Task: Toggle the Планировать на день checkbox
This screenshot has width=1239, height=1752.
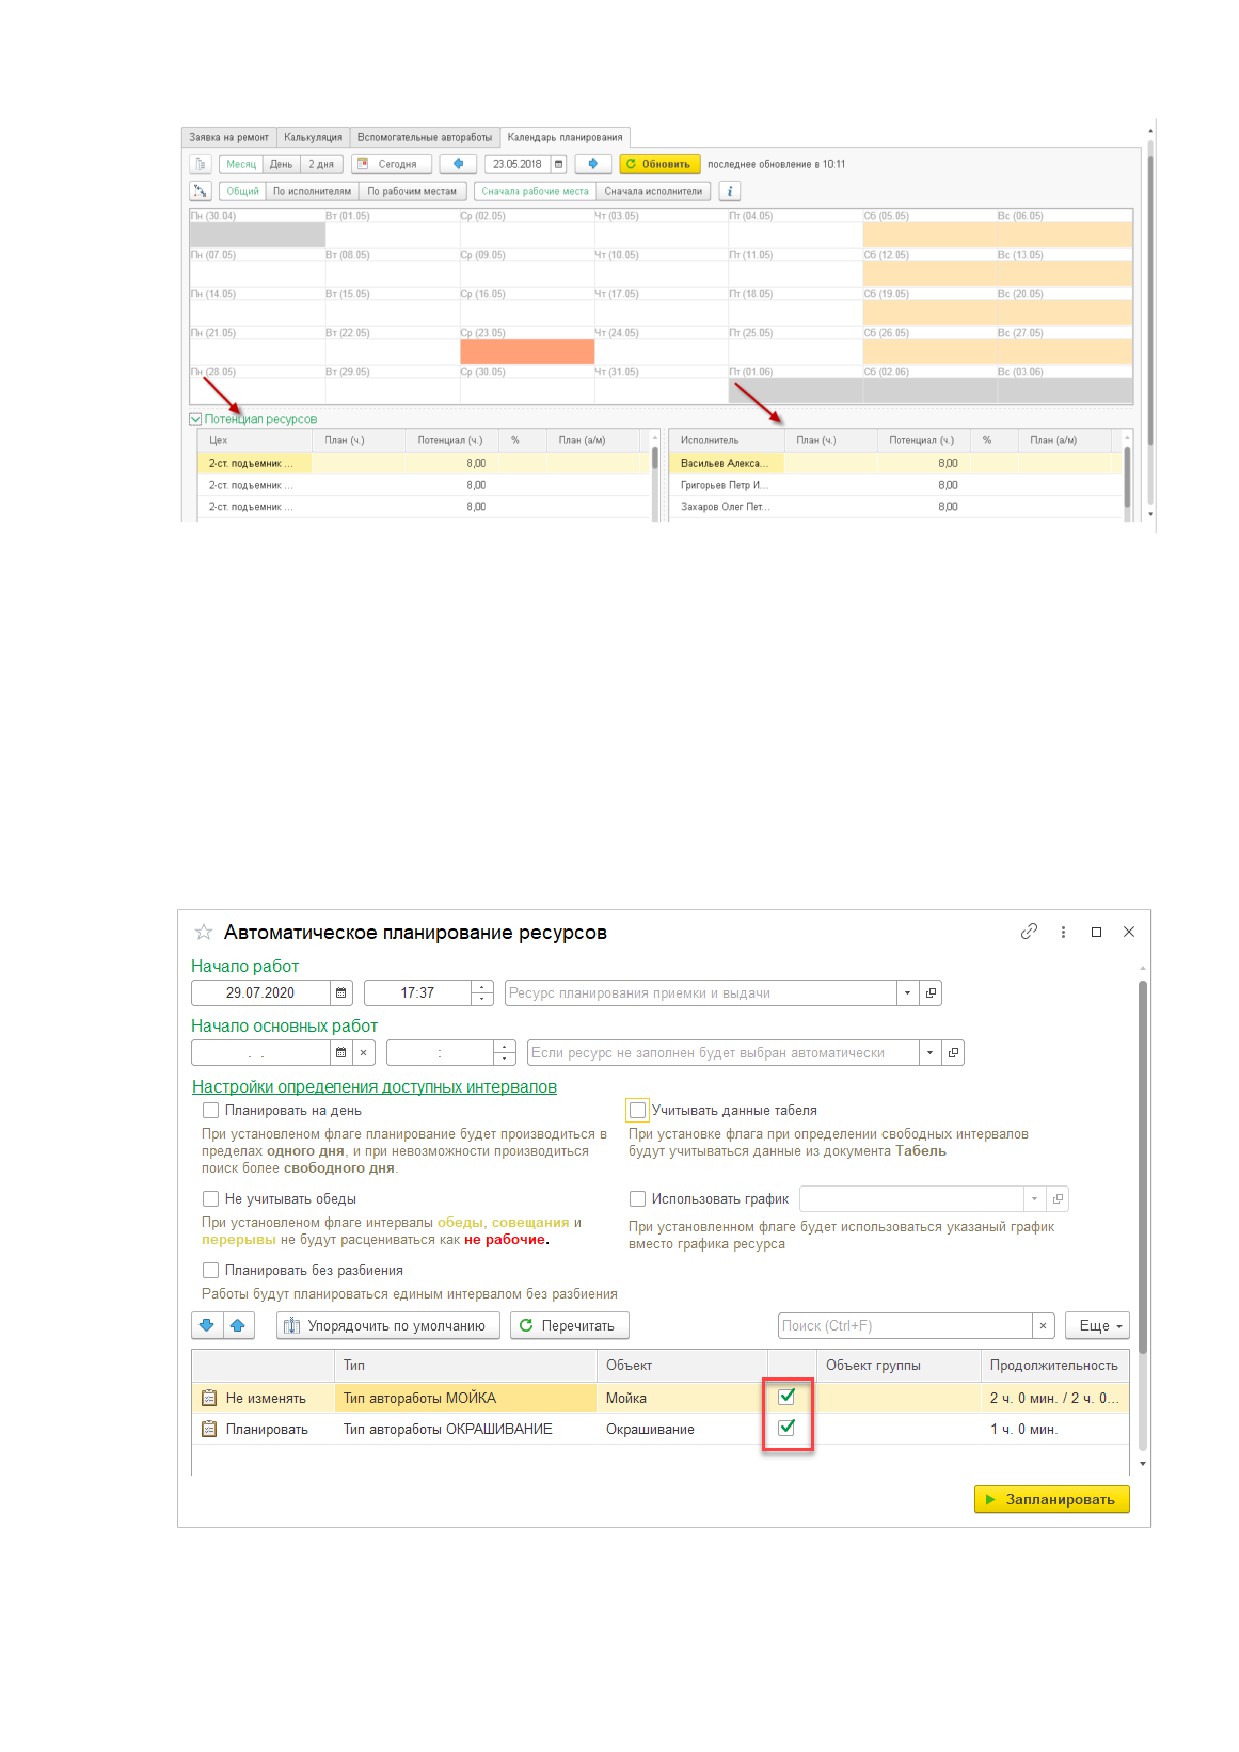Action: click(211, 1110)
